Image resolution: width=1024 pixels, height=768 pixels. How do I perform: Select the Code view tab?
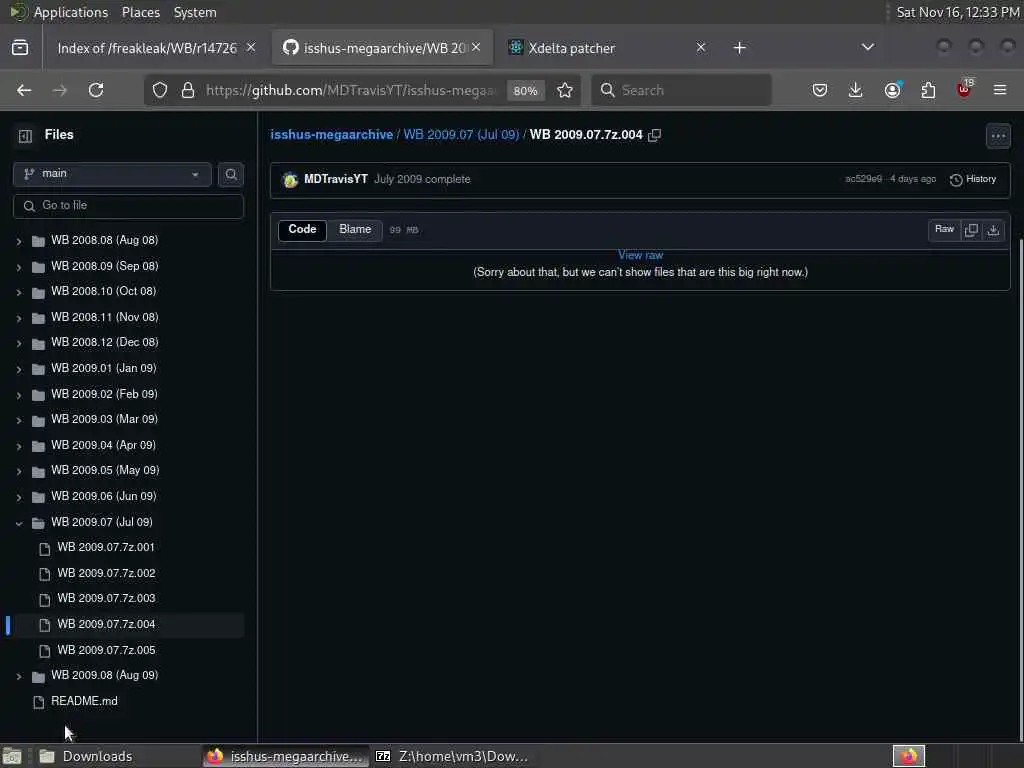point(302,230)
